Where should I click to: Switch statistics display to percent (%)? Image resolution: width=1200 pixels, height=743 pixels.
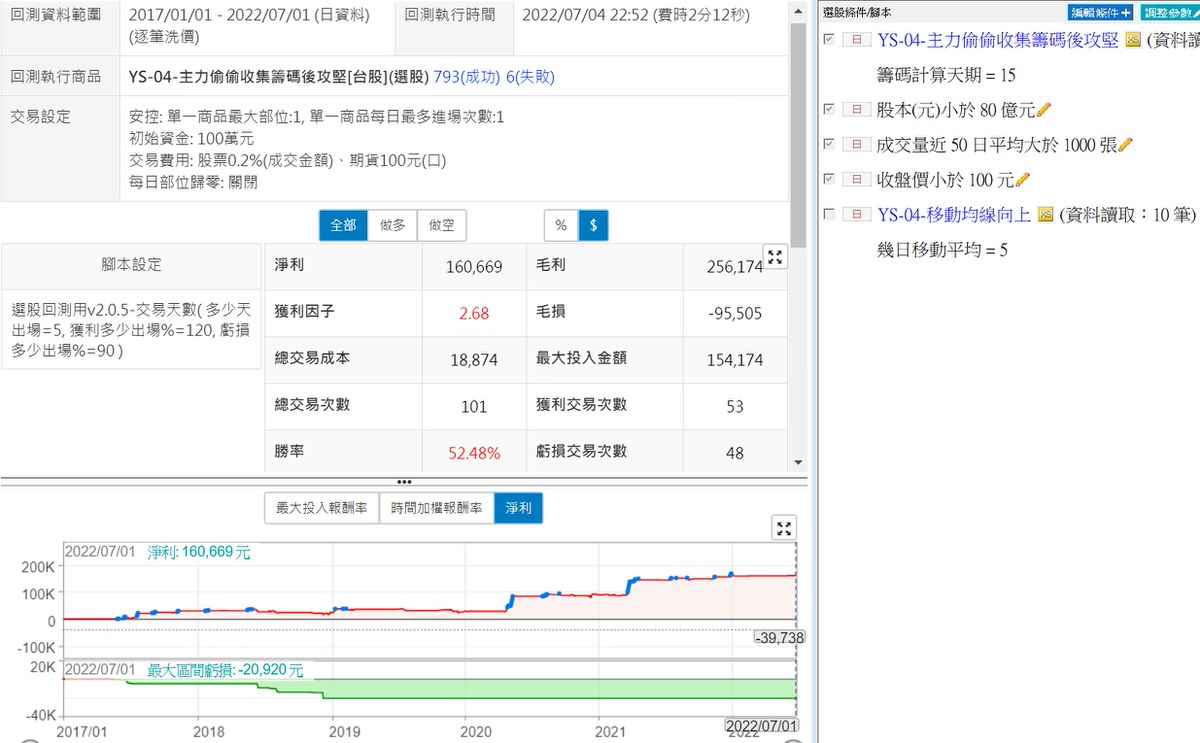pyautogui.click(x=560, y=225)
